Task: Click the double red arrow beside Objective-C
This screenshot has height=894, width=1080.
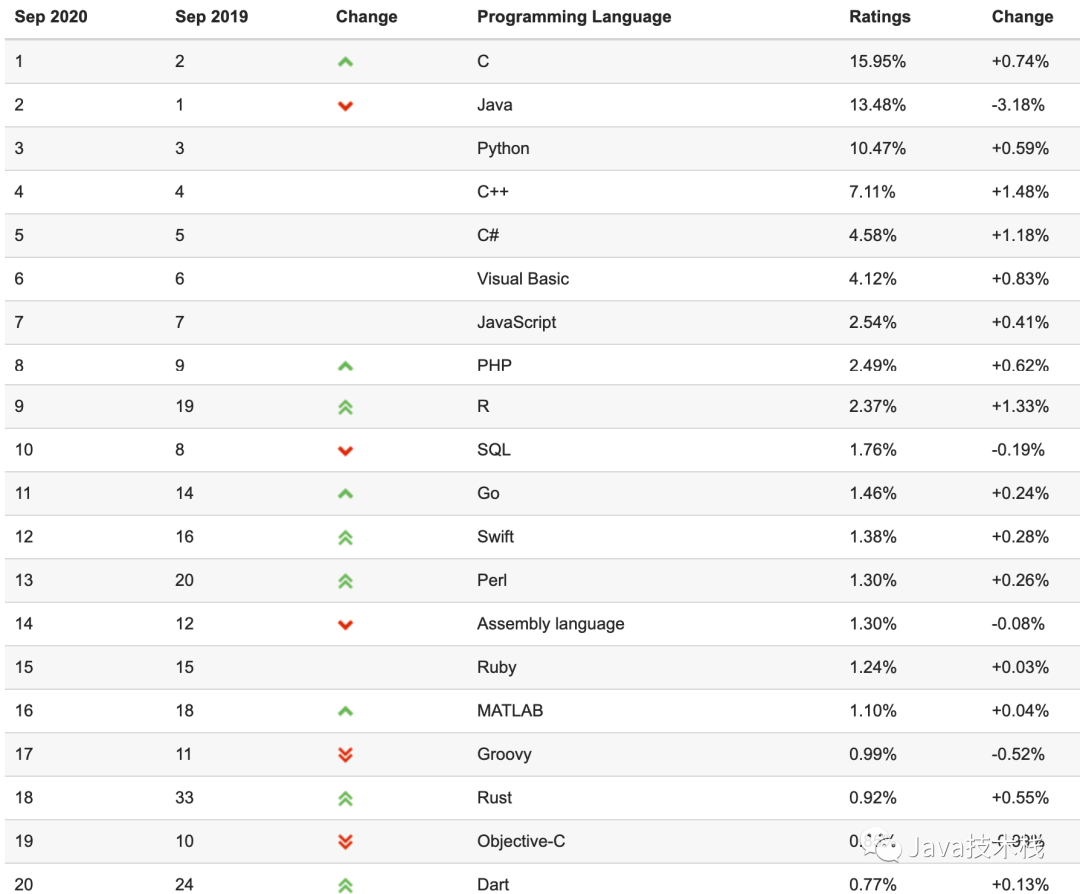Action: point(345,841)
